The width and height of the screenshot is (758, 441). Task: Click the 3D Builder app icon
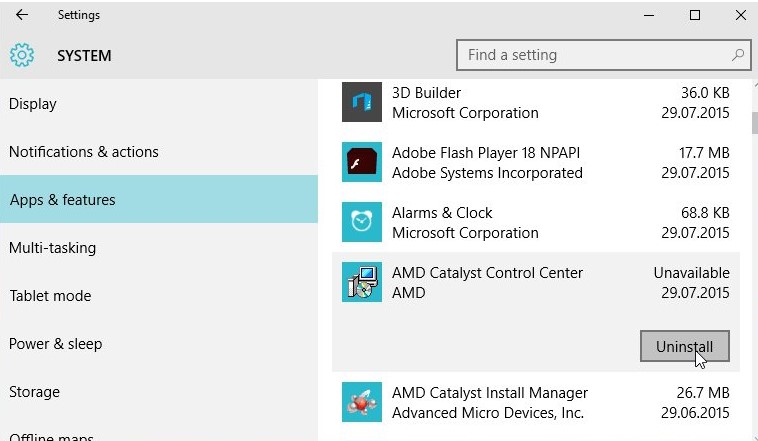(362, 102)
